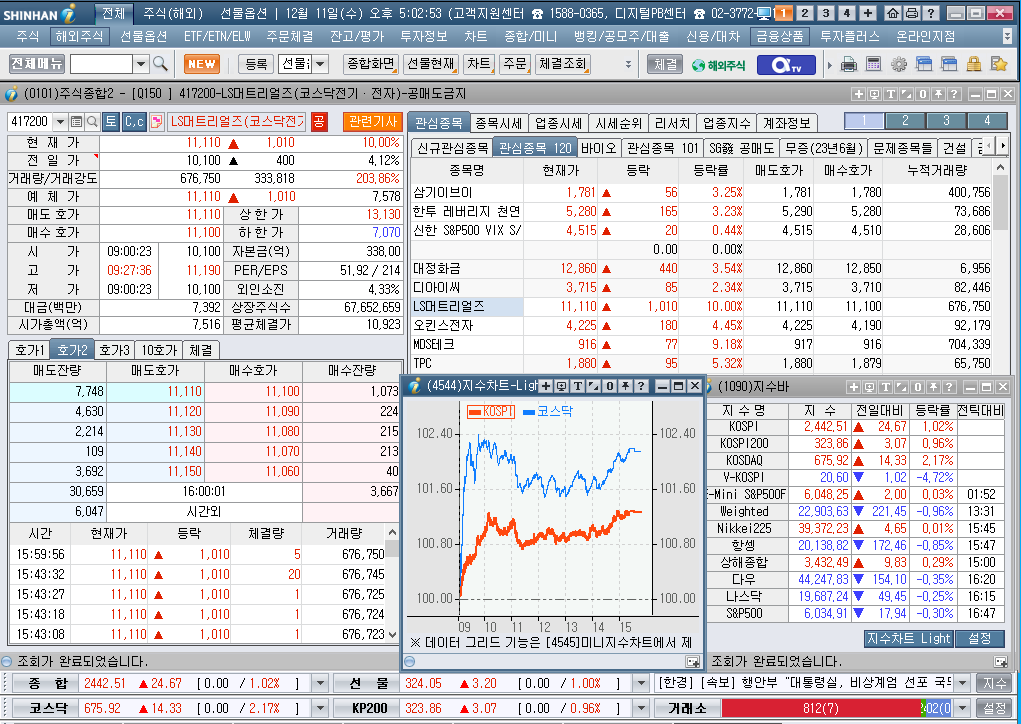
Task: Click the 전체메뉴 button
Action: point(37,64)
